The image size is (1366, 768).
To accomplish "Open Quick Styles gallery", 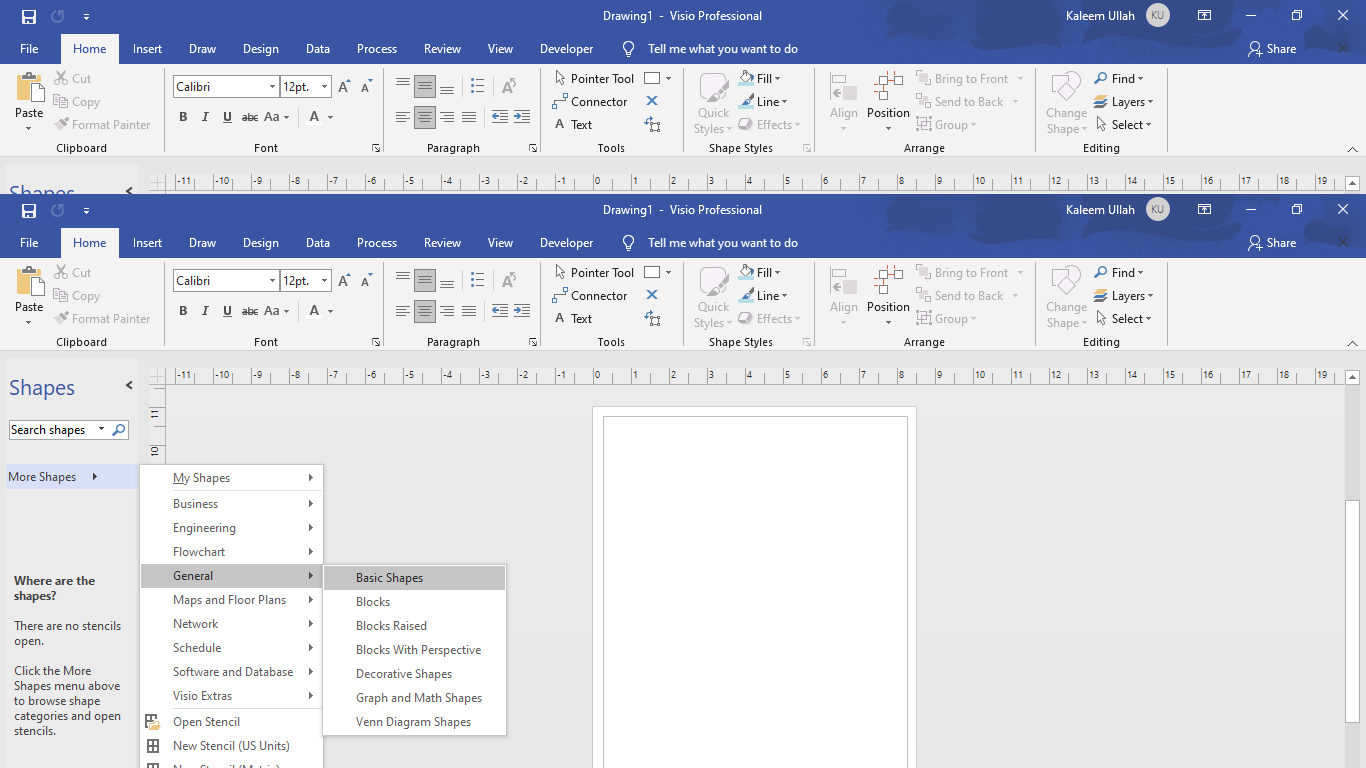I will pos(713,295).
